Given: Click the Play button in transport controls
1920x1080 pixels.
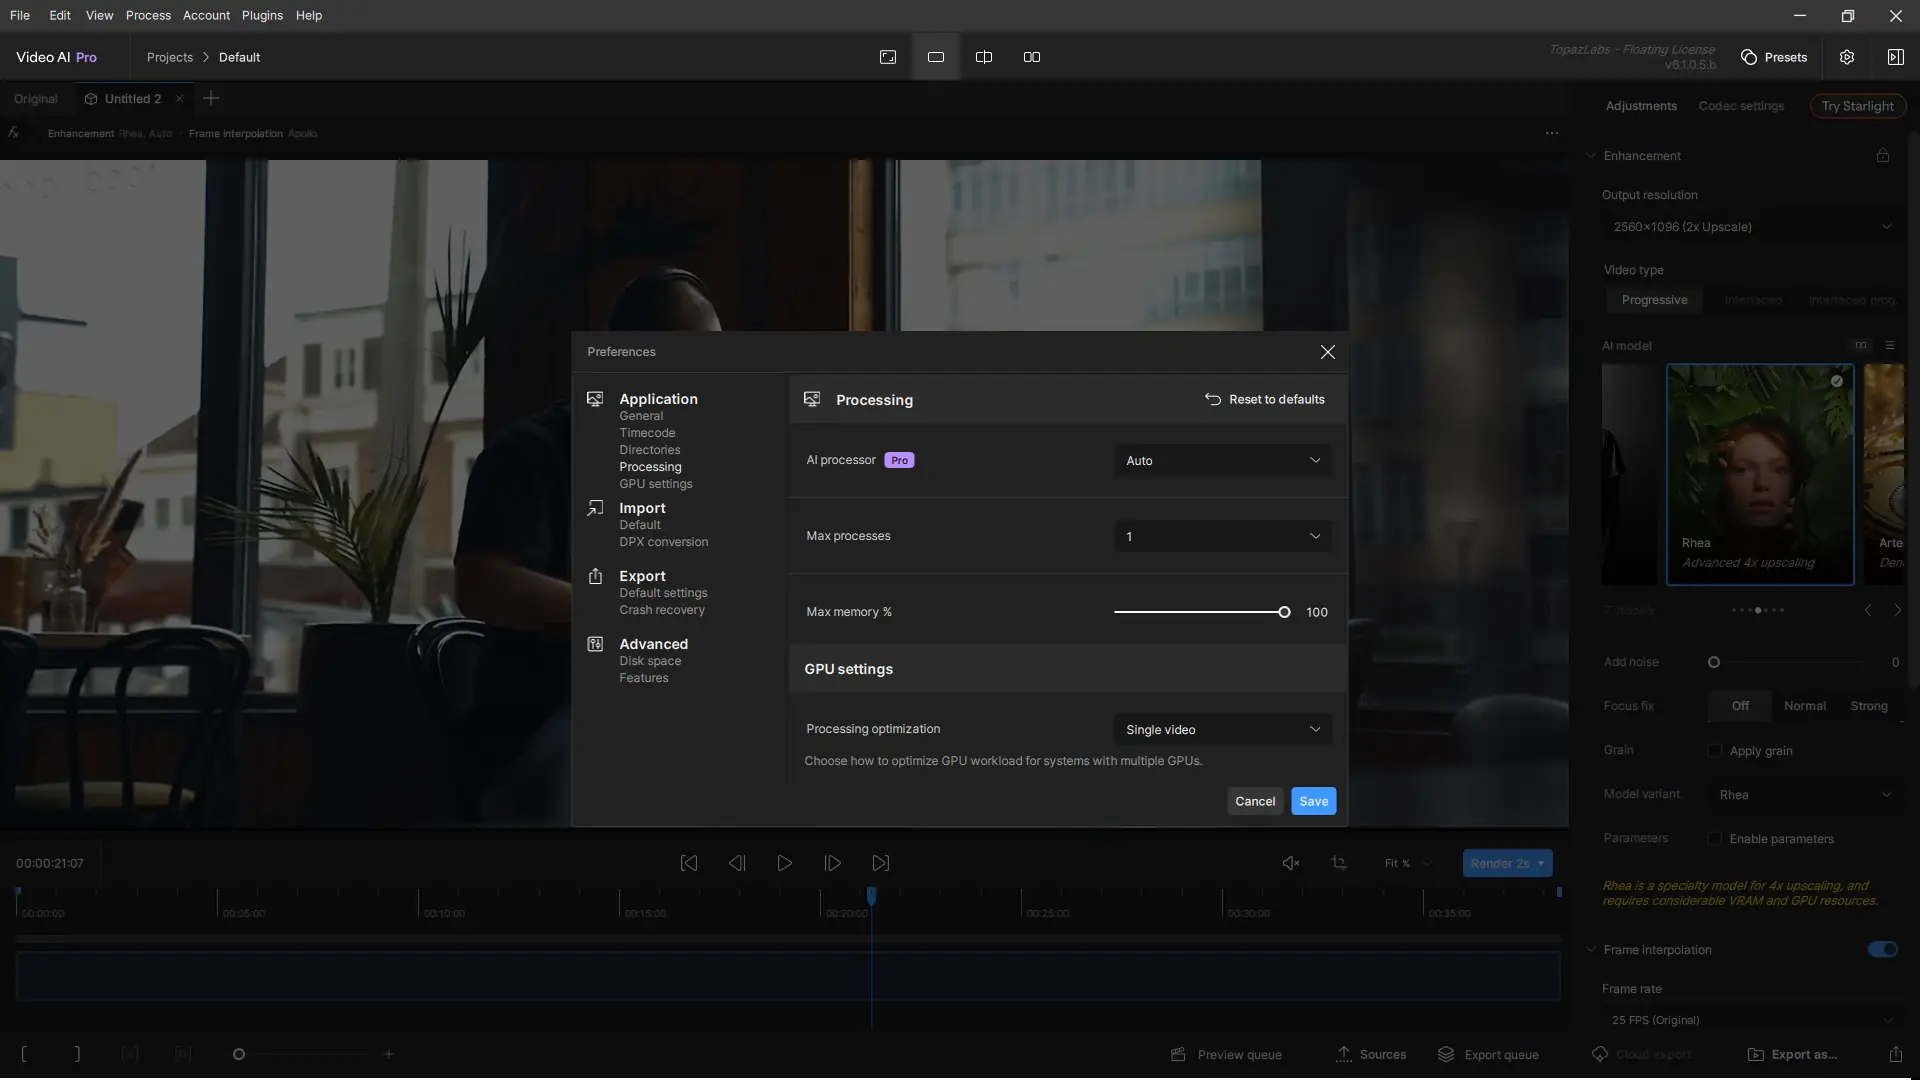Looking at the screenshot, I should pos(784,863).
